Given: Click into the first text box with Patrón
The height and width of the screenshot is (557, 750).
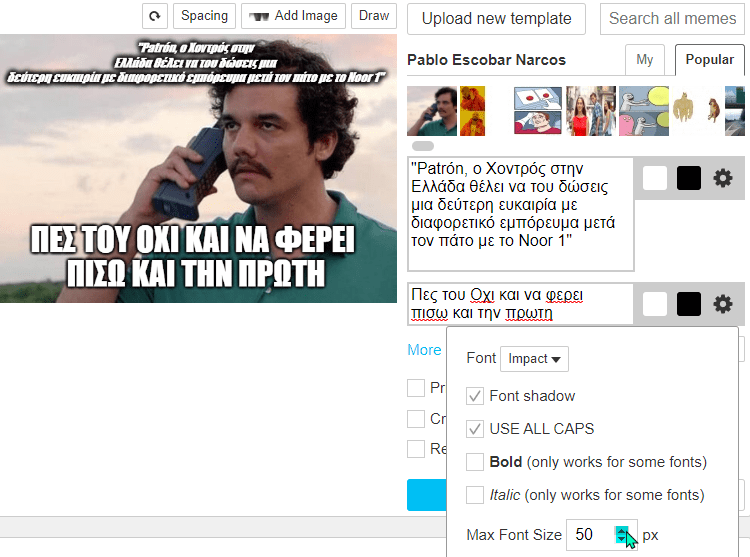Looking at the screenshot, I should pyautogui.click(x=521, y=214).
